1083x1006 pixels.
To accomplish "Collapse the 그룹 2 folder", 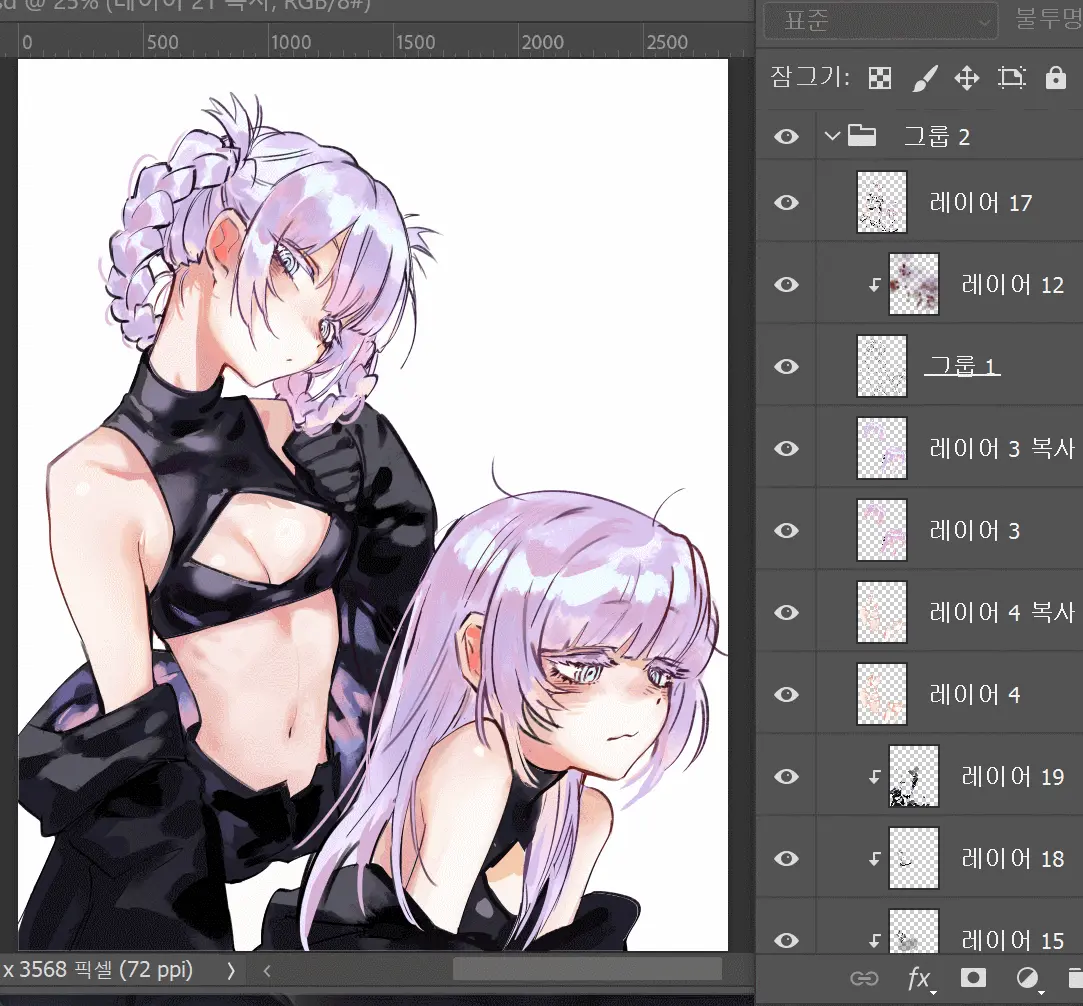I will (832, 136).
